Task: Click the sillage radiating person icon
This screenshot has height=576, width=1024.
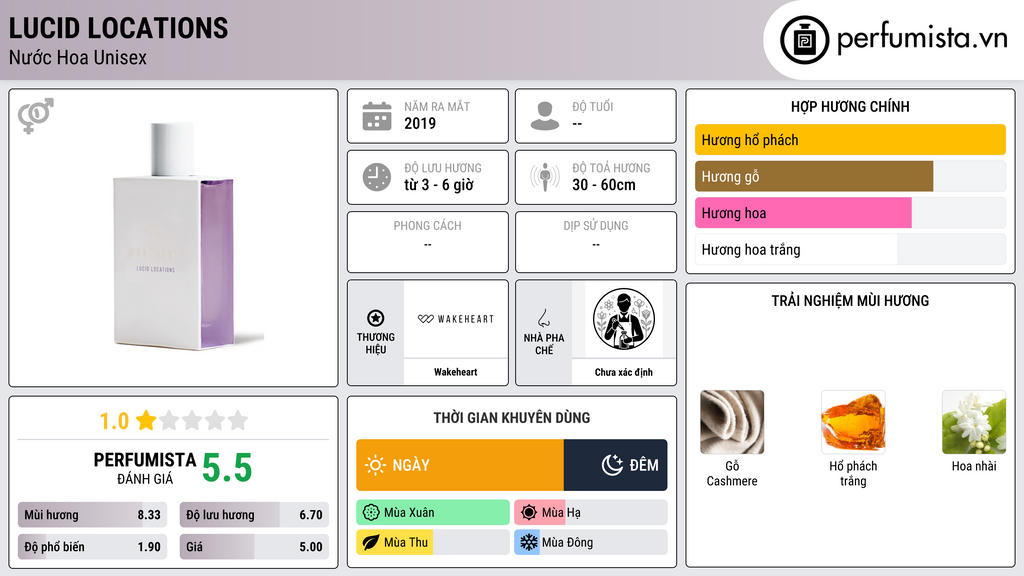Action: coord(545,177)
